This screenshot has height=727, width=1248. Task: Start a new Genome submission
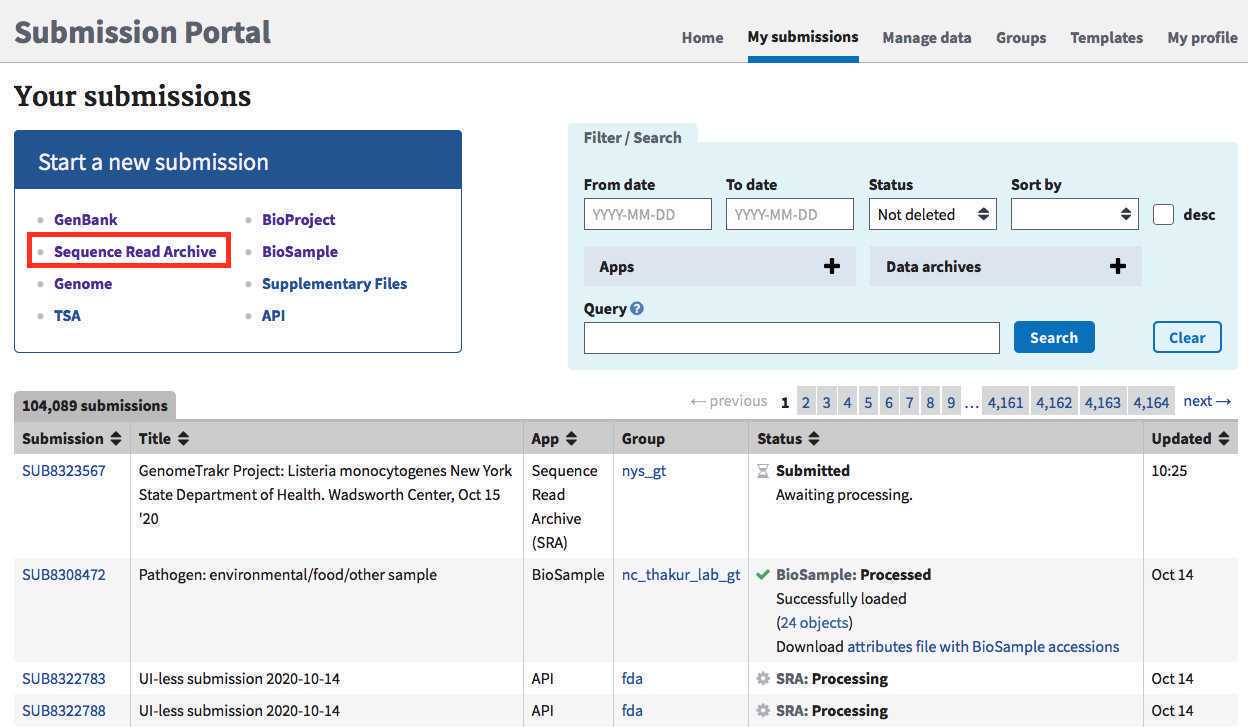tap(83, 283)
